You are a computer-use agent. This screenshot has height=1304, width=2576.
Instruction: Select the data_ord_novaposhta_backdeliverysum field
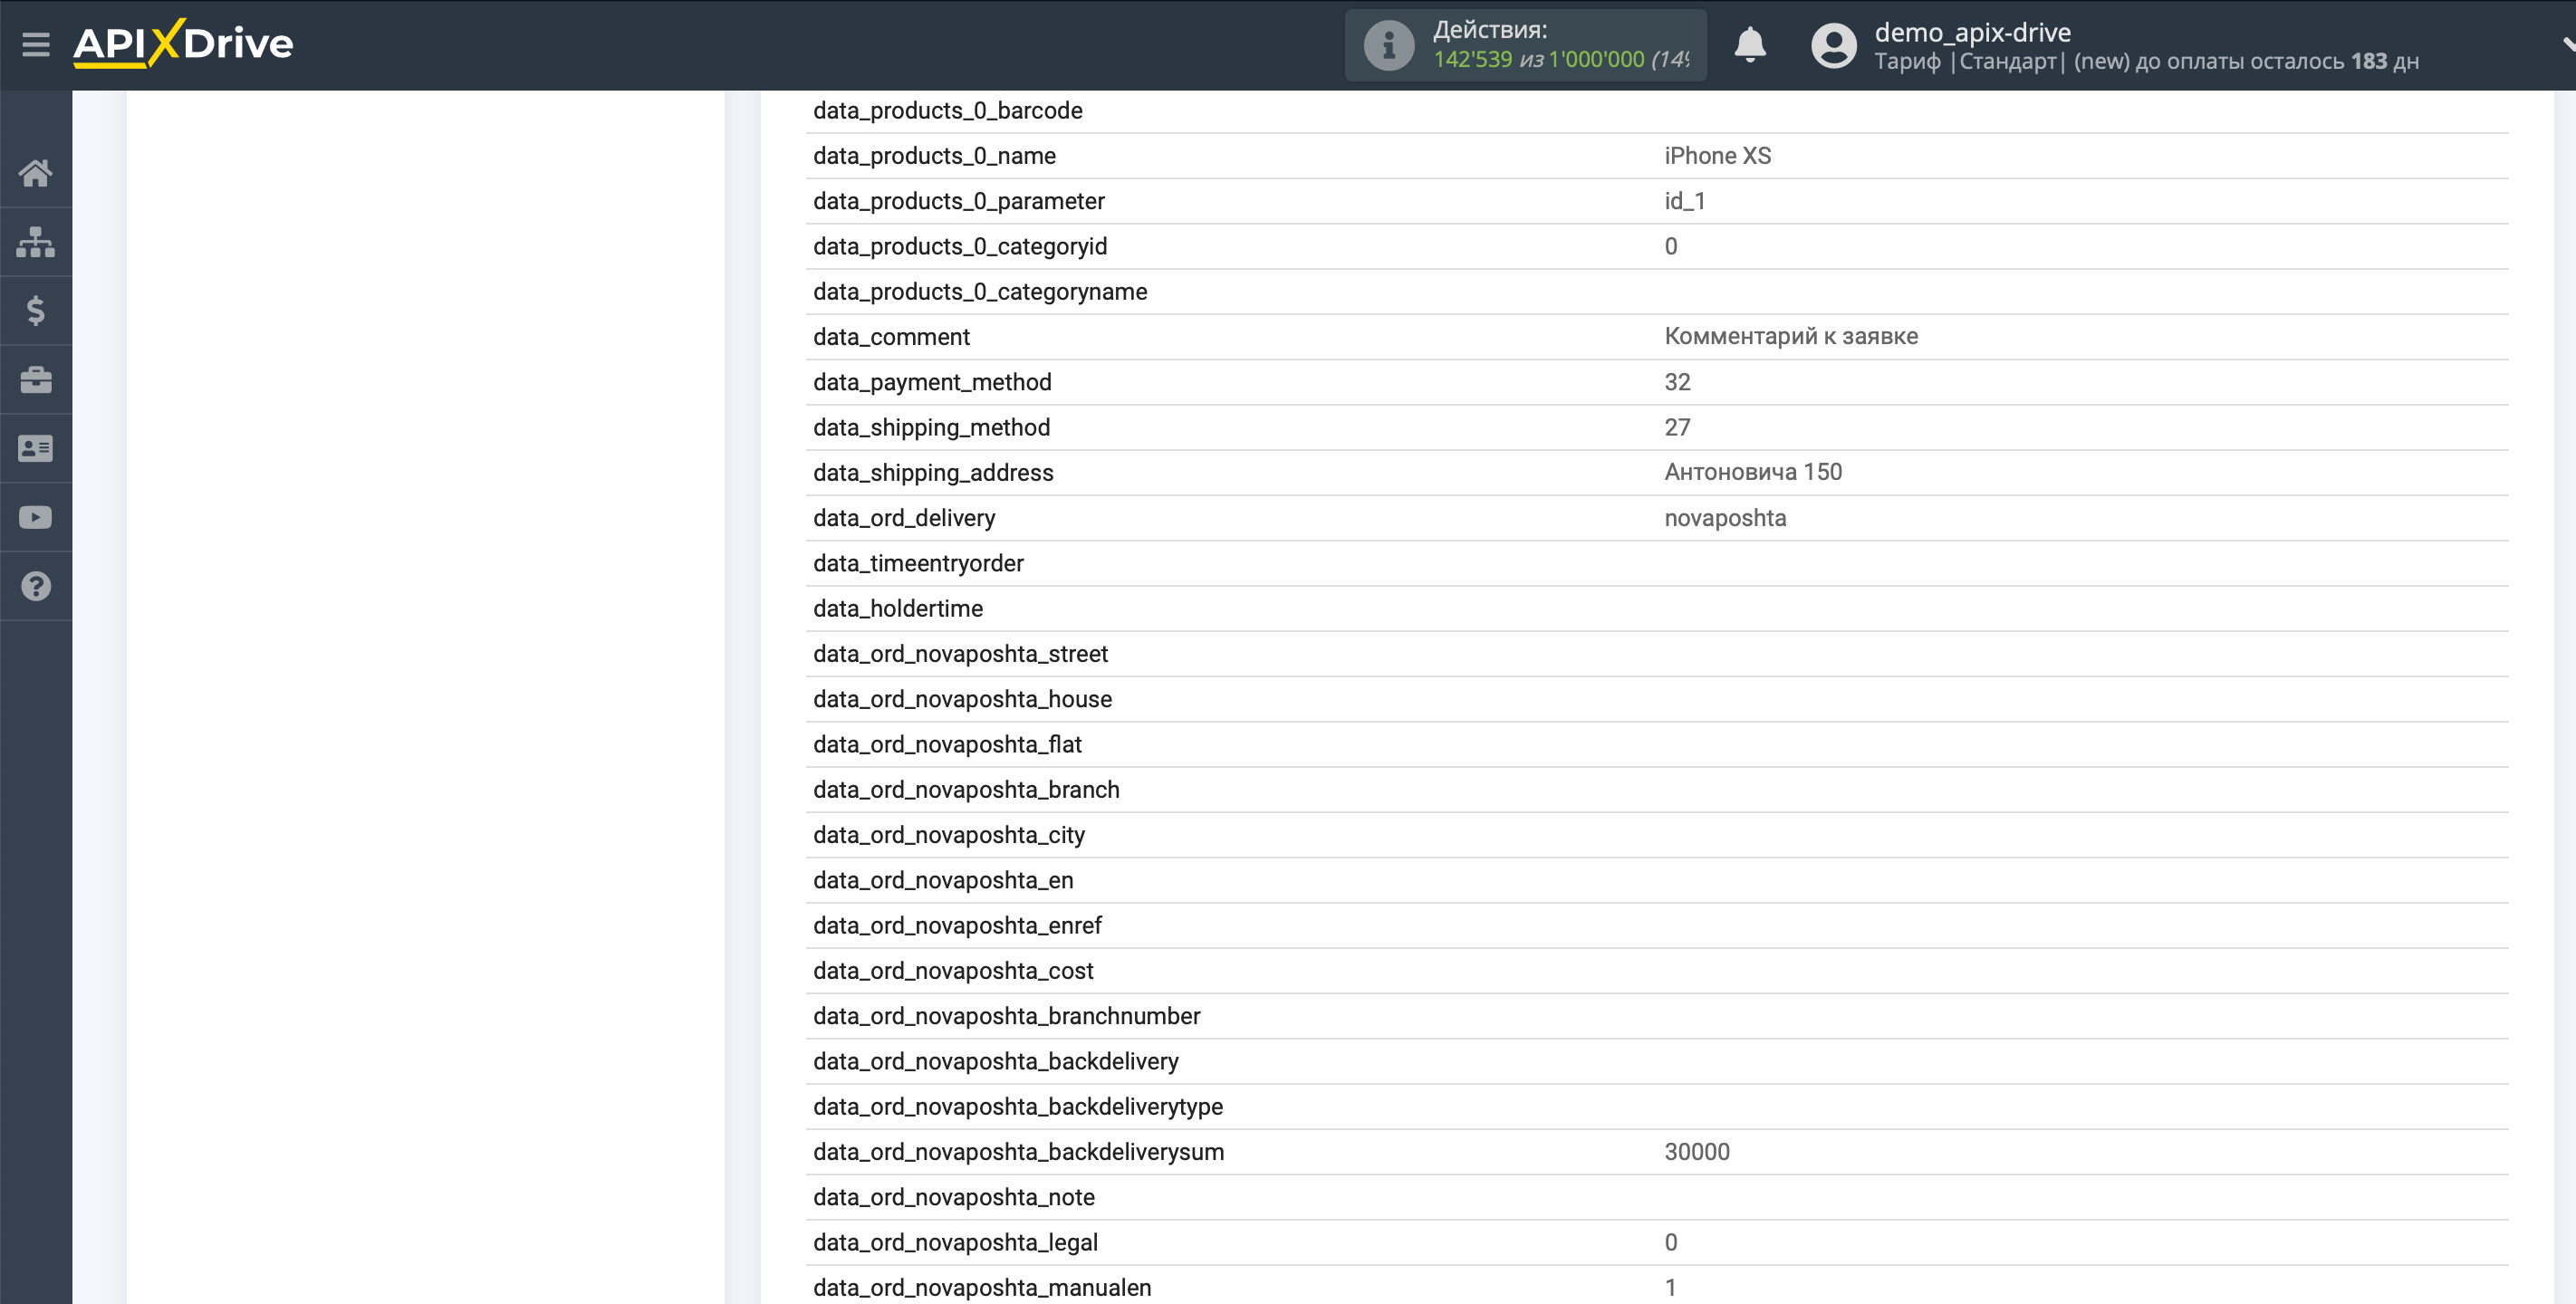1018,1152
